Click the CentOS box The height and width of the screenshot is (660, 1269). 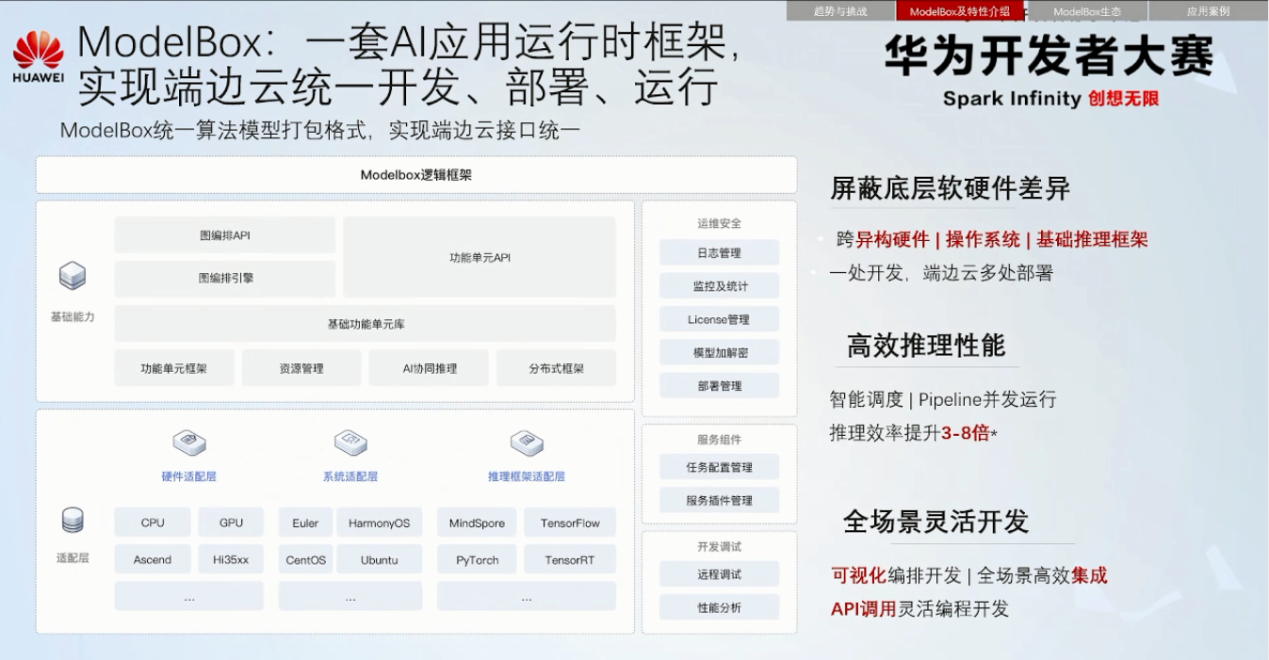[x=305, y=559]
